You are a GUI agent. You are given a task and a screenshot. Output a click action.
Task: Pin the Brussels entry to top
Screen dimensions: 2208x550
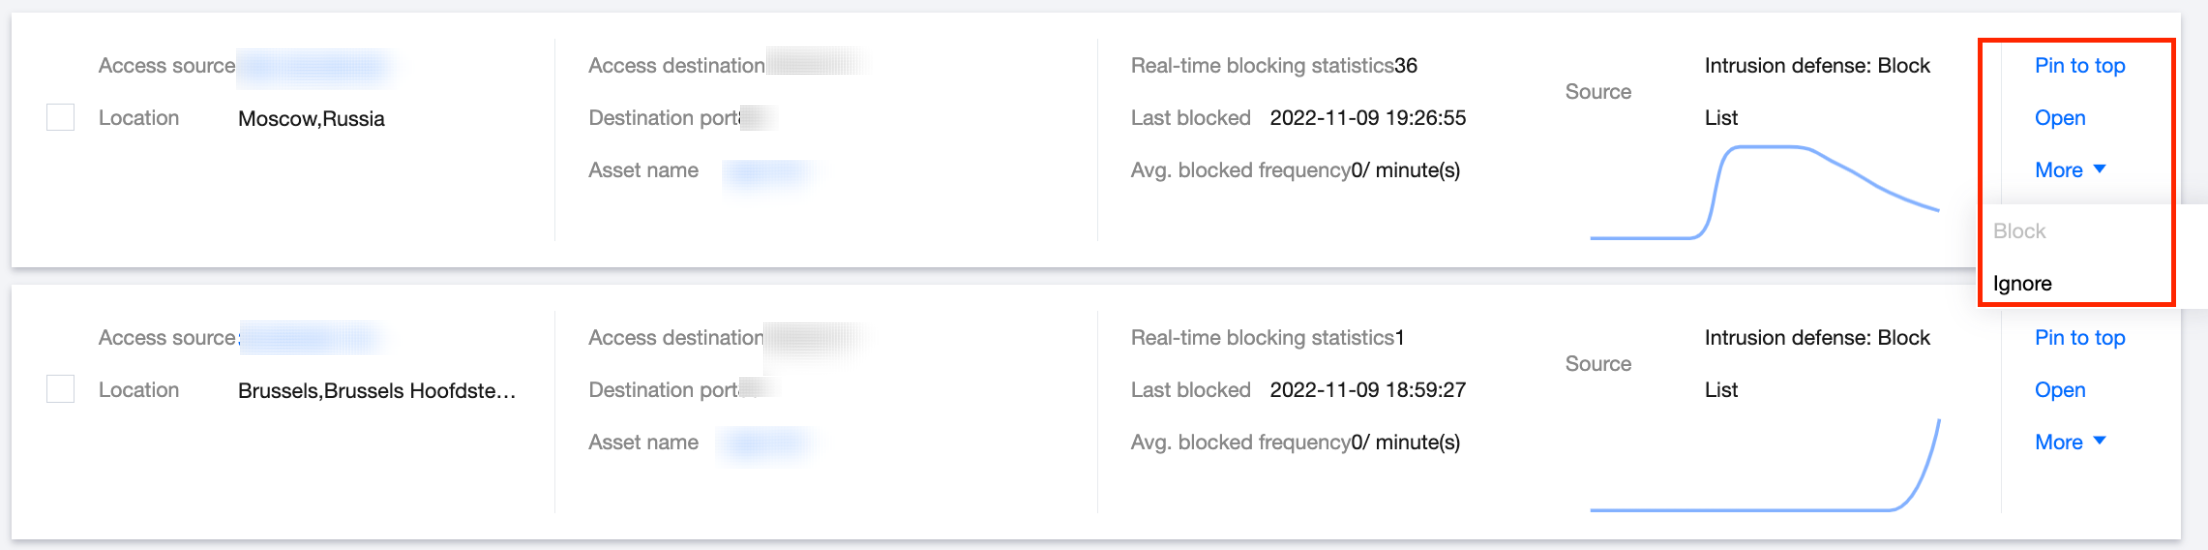pos(2079,338)
